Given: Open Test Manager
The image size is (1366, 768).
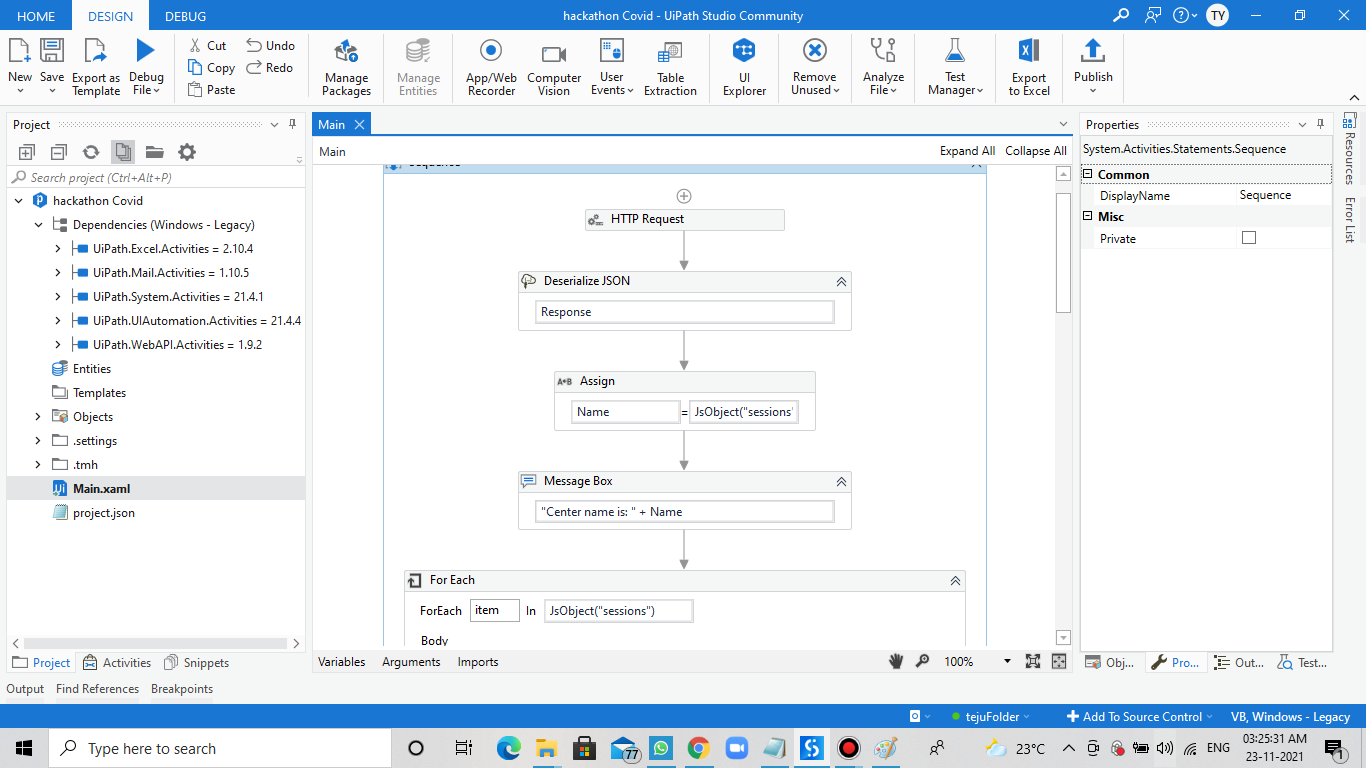Looking at the screenshot, I should 955,67.
